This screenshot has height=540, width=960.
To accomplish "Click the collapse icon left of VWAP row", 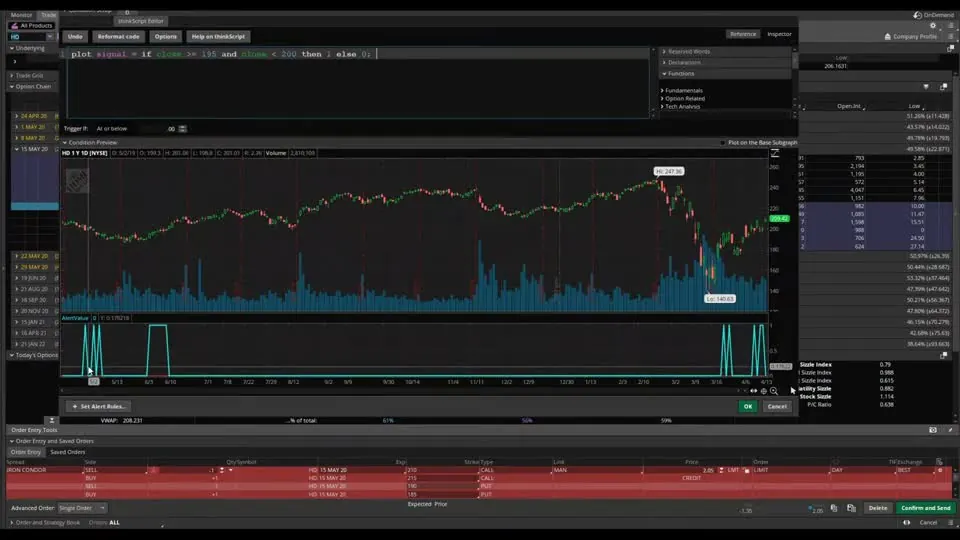I will [x=52, y=421].
